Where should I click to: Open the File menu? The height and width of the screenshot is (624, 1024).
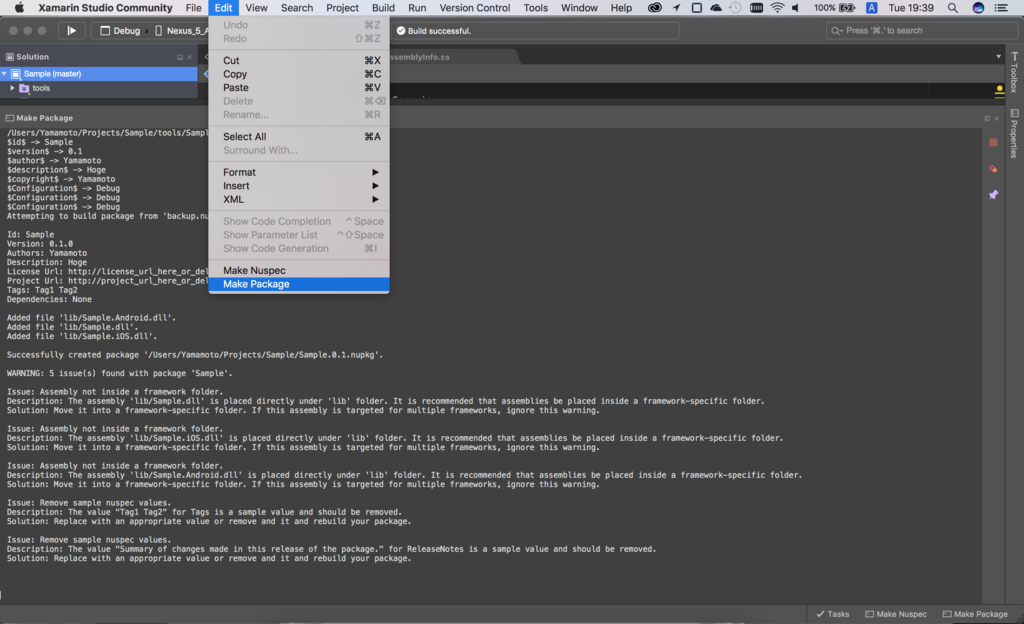tap(193, 8)
